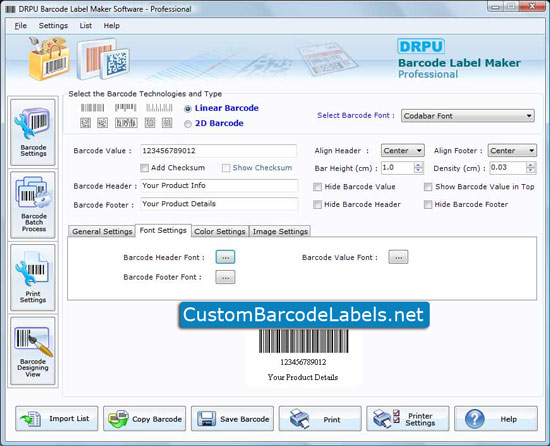Click the barcode cards banner icon

pyautogui.click(x=103, y=59)
